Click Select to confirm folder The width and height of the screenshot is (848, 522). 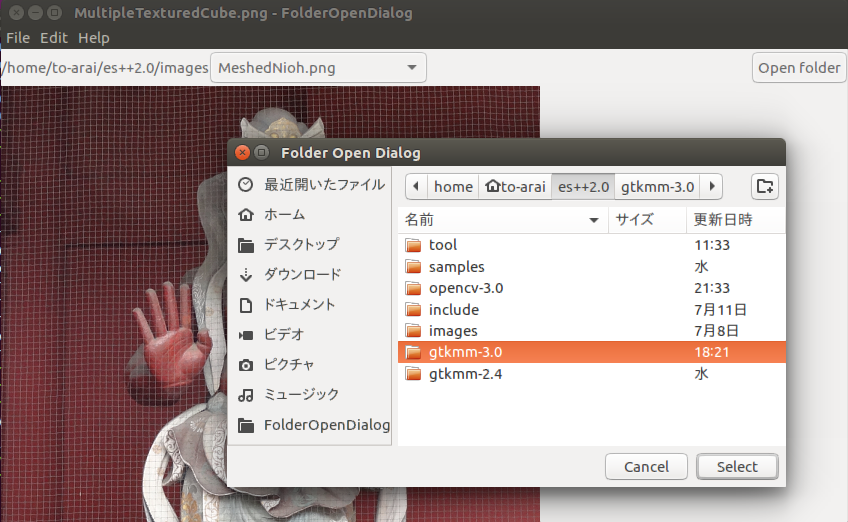[737, 466]
